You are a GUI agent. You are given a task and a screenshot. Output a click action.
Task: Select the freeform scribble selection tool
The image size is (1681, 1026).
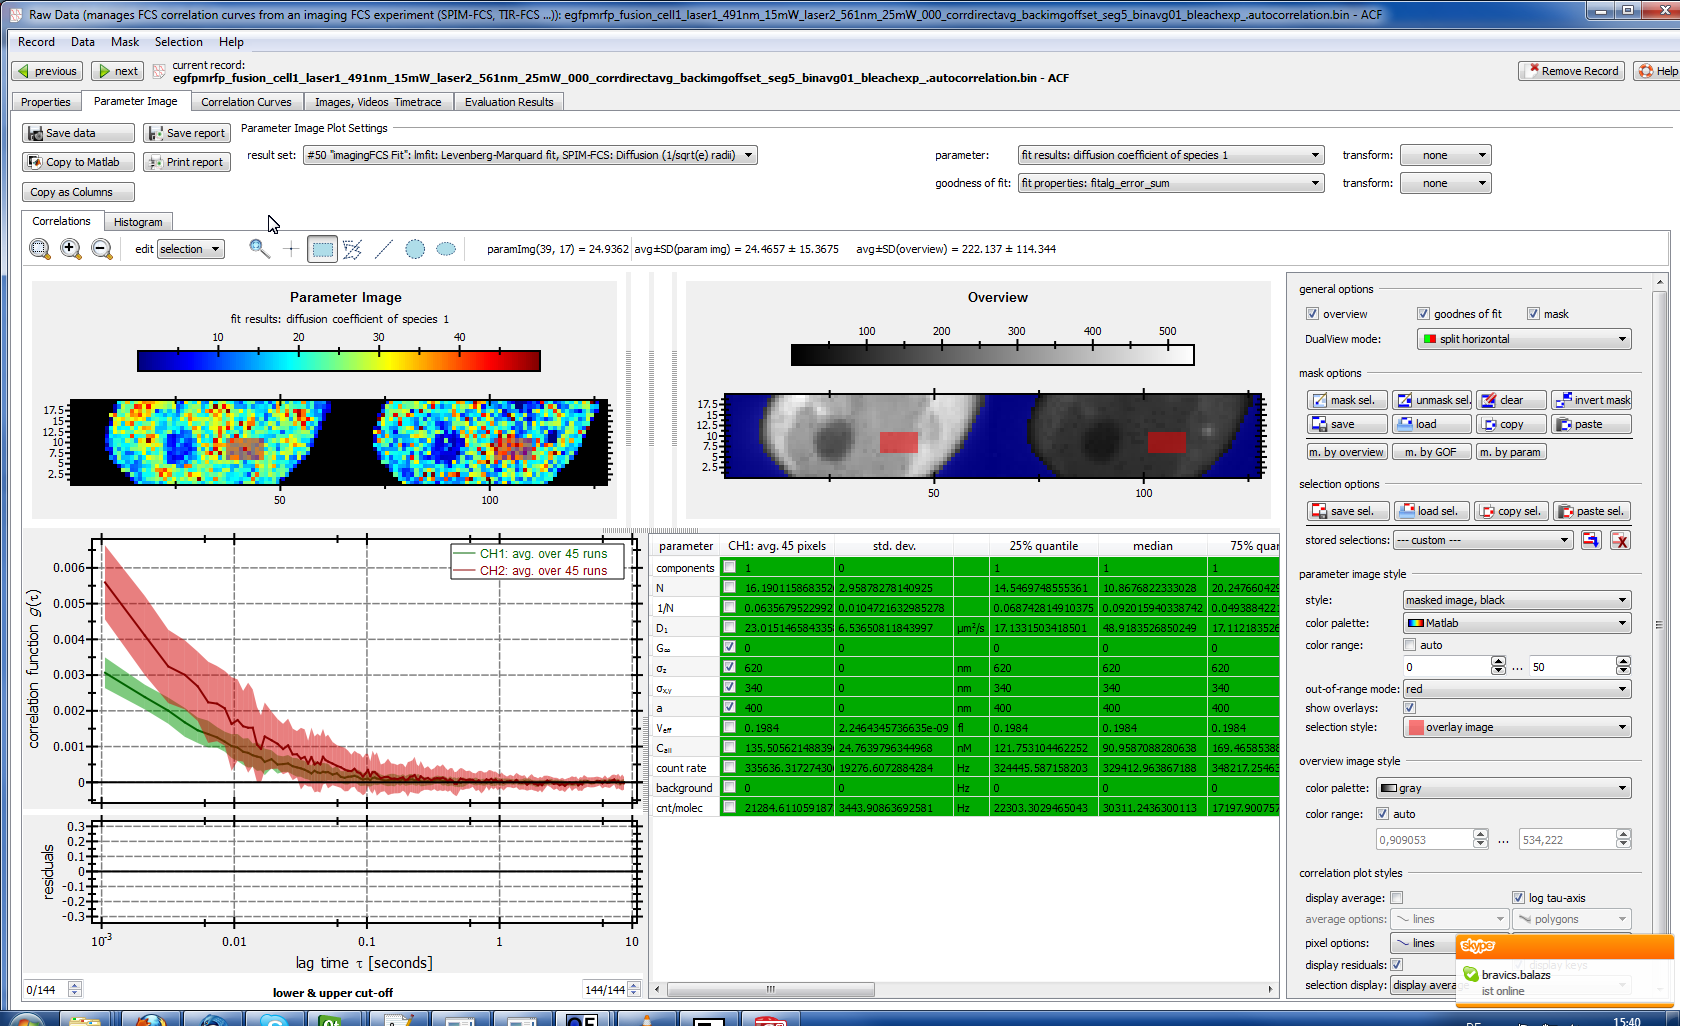coord(352,249)
